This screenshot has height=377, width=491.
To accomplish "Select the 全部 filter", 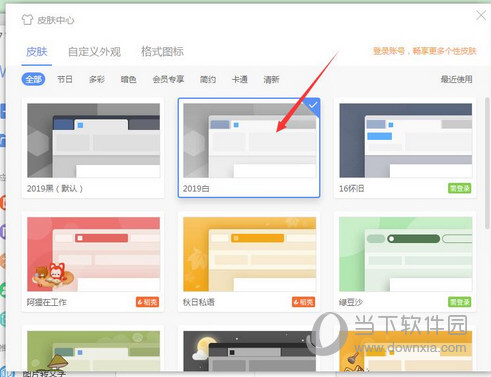I will [33, 79].
